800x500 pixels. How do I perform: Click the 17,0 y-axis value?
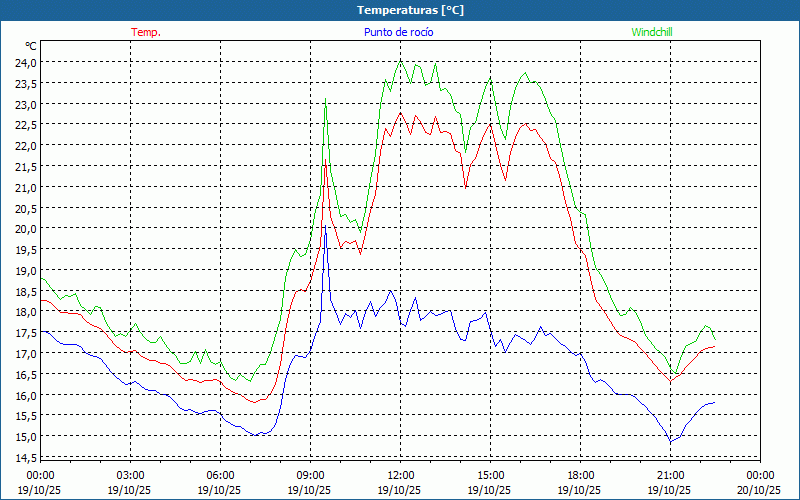(24, 354)
